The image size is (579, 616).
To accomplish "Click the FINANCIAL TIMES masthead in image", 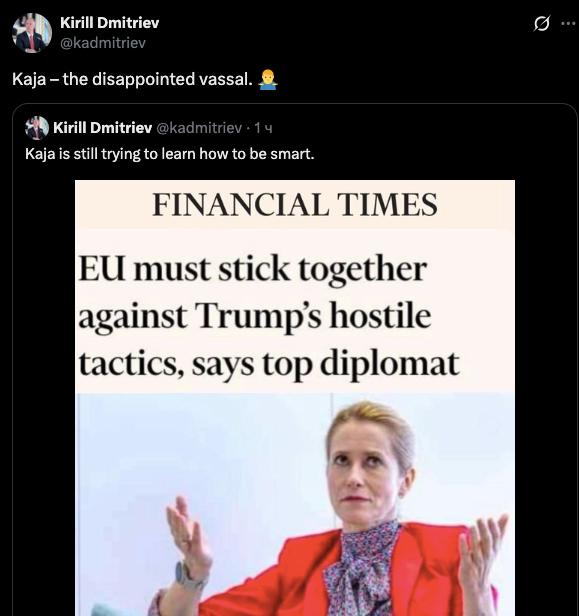I will tap(295, 205).
